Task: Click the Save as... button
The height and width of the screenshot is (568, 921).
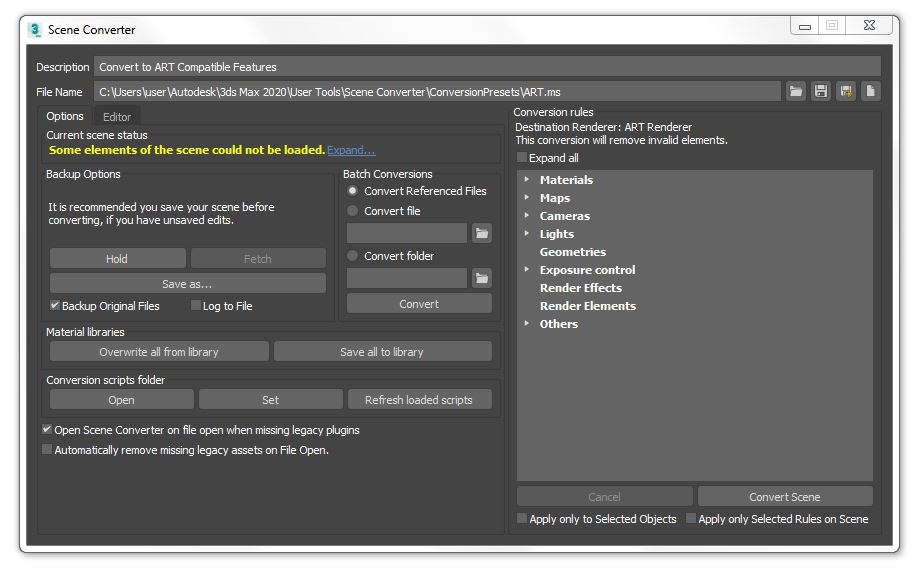Action: [187, 284]
